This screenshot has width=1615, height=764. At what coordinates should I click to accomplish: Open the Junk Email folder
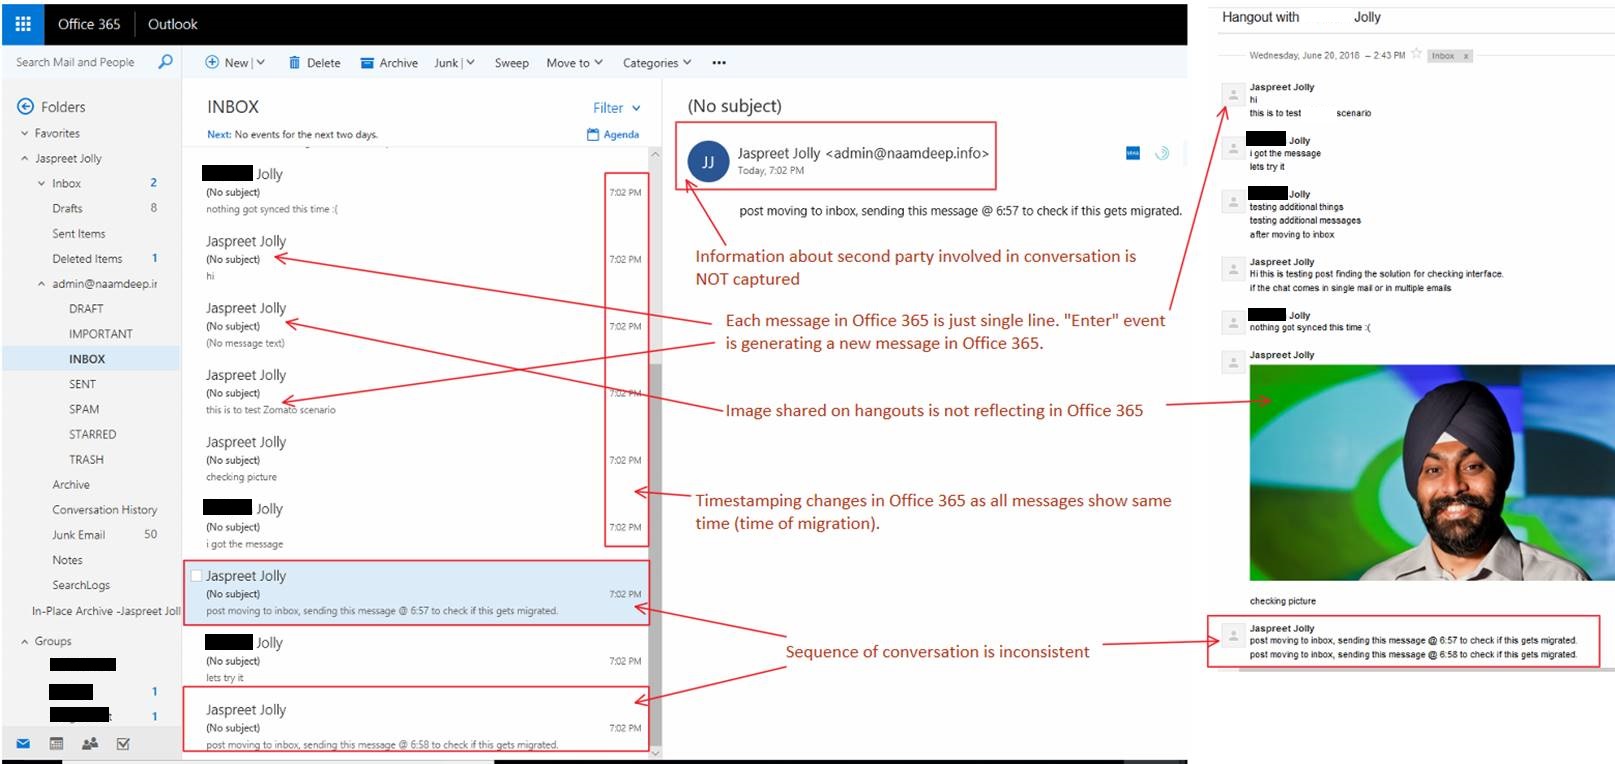(78, 535)
